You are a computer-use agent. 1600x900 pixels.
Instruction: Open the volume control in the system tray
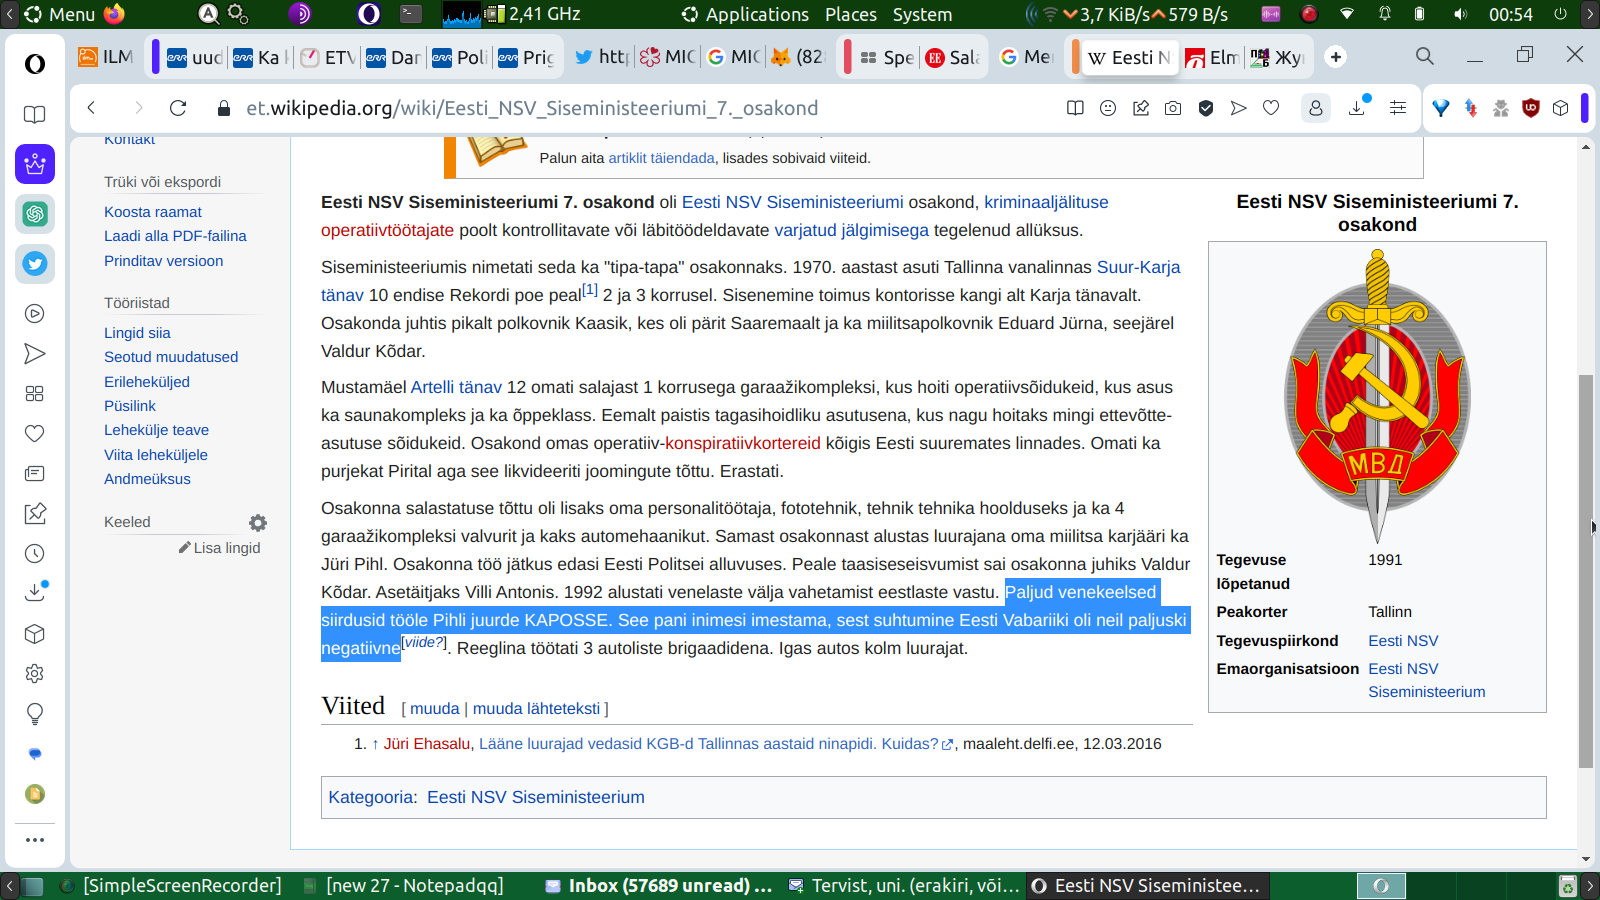coord(1461,14)
